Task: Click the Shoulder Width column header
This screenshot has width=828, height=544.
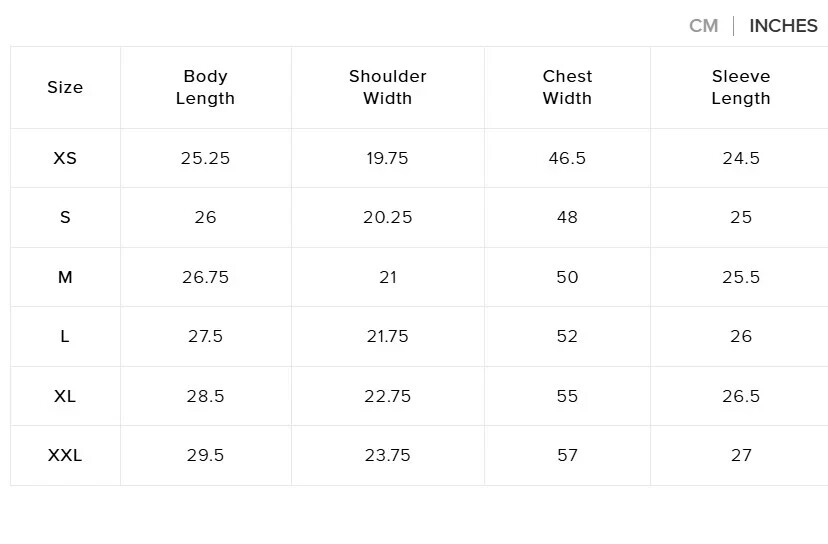Action: pyautogui.click(x=387, y=87)
